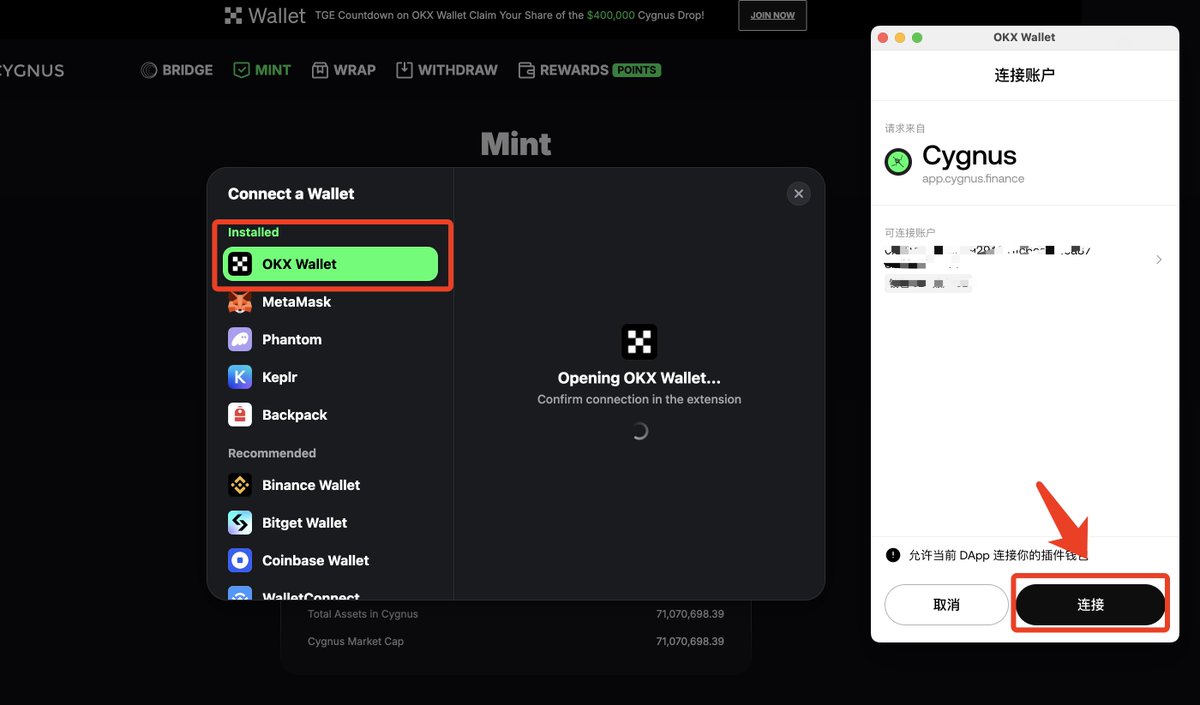Click the JOIN NOW banner button

(772, 15)
